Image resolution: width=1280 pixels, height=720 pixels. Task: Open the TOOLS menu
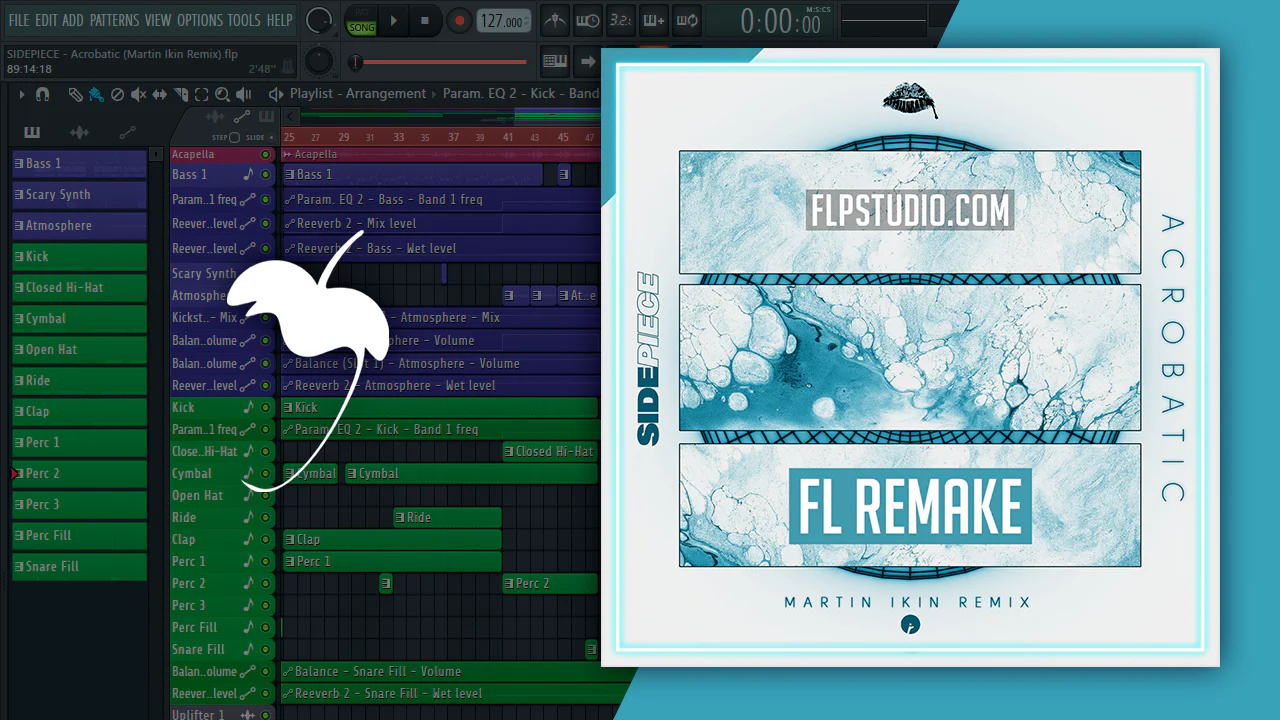click(x=244, y=20)
